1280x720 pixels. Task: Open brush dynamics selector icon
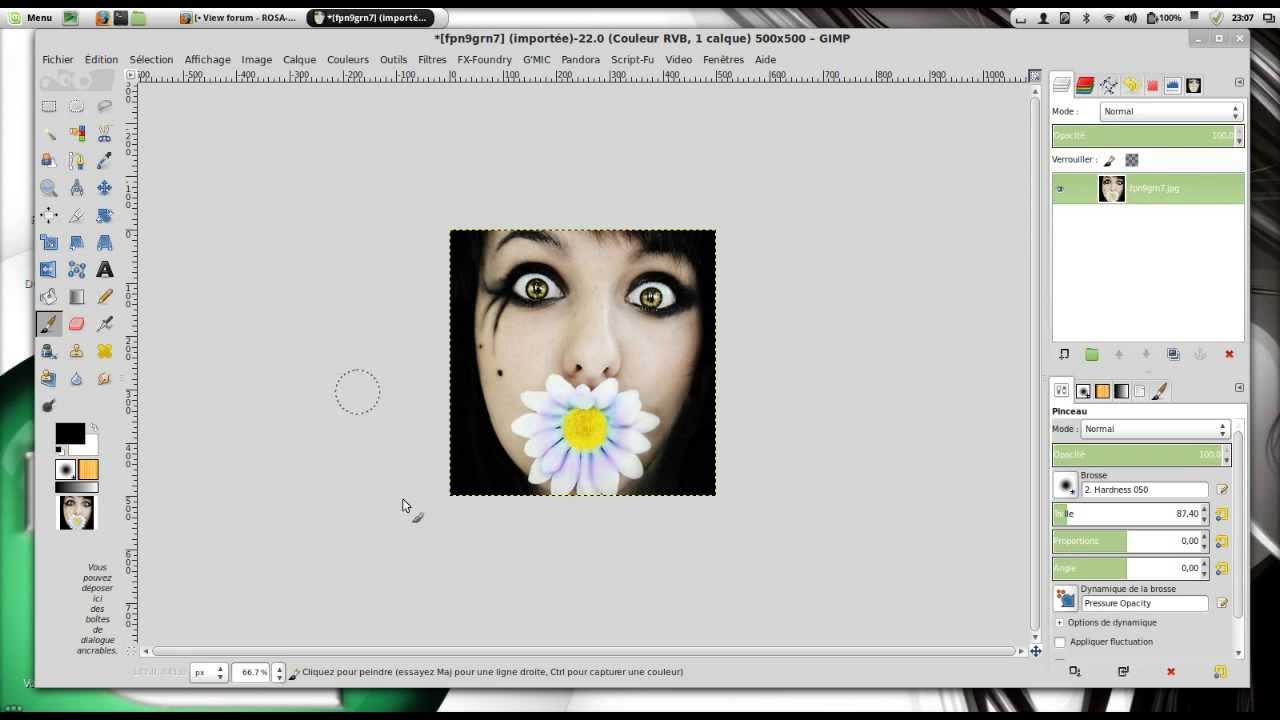point(1066,599)
